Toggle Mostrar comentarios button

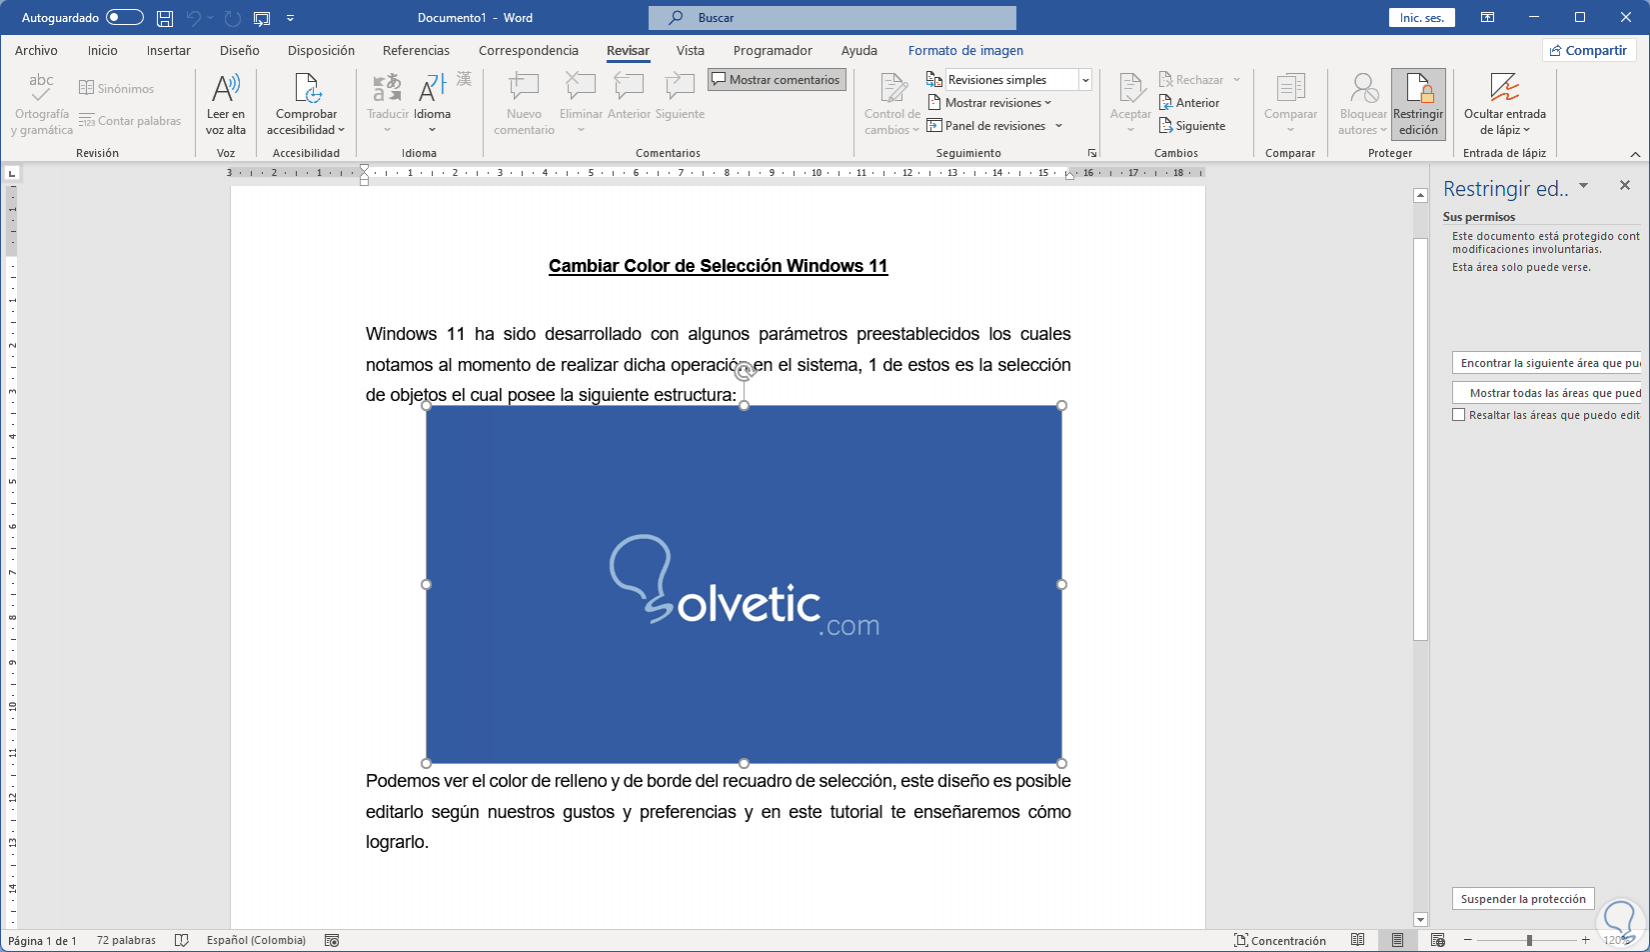click(x=776, y=80)
